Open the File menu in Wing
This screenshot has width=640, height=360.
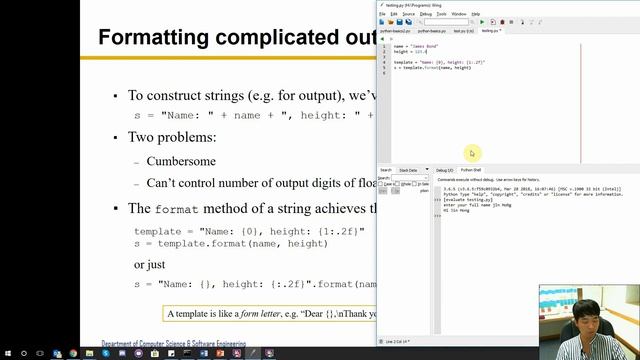pos(382,14)
